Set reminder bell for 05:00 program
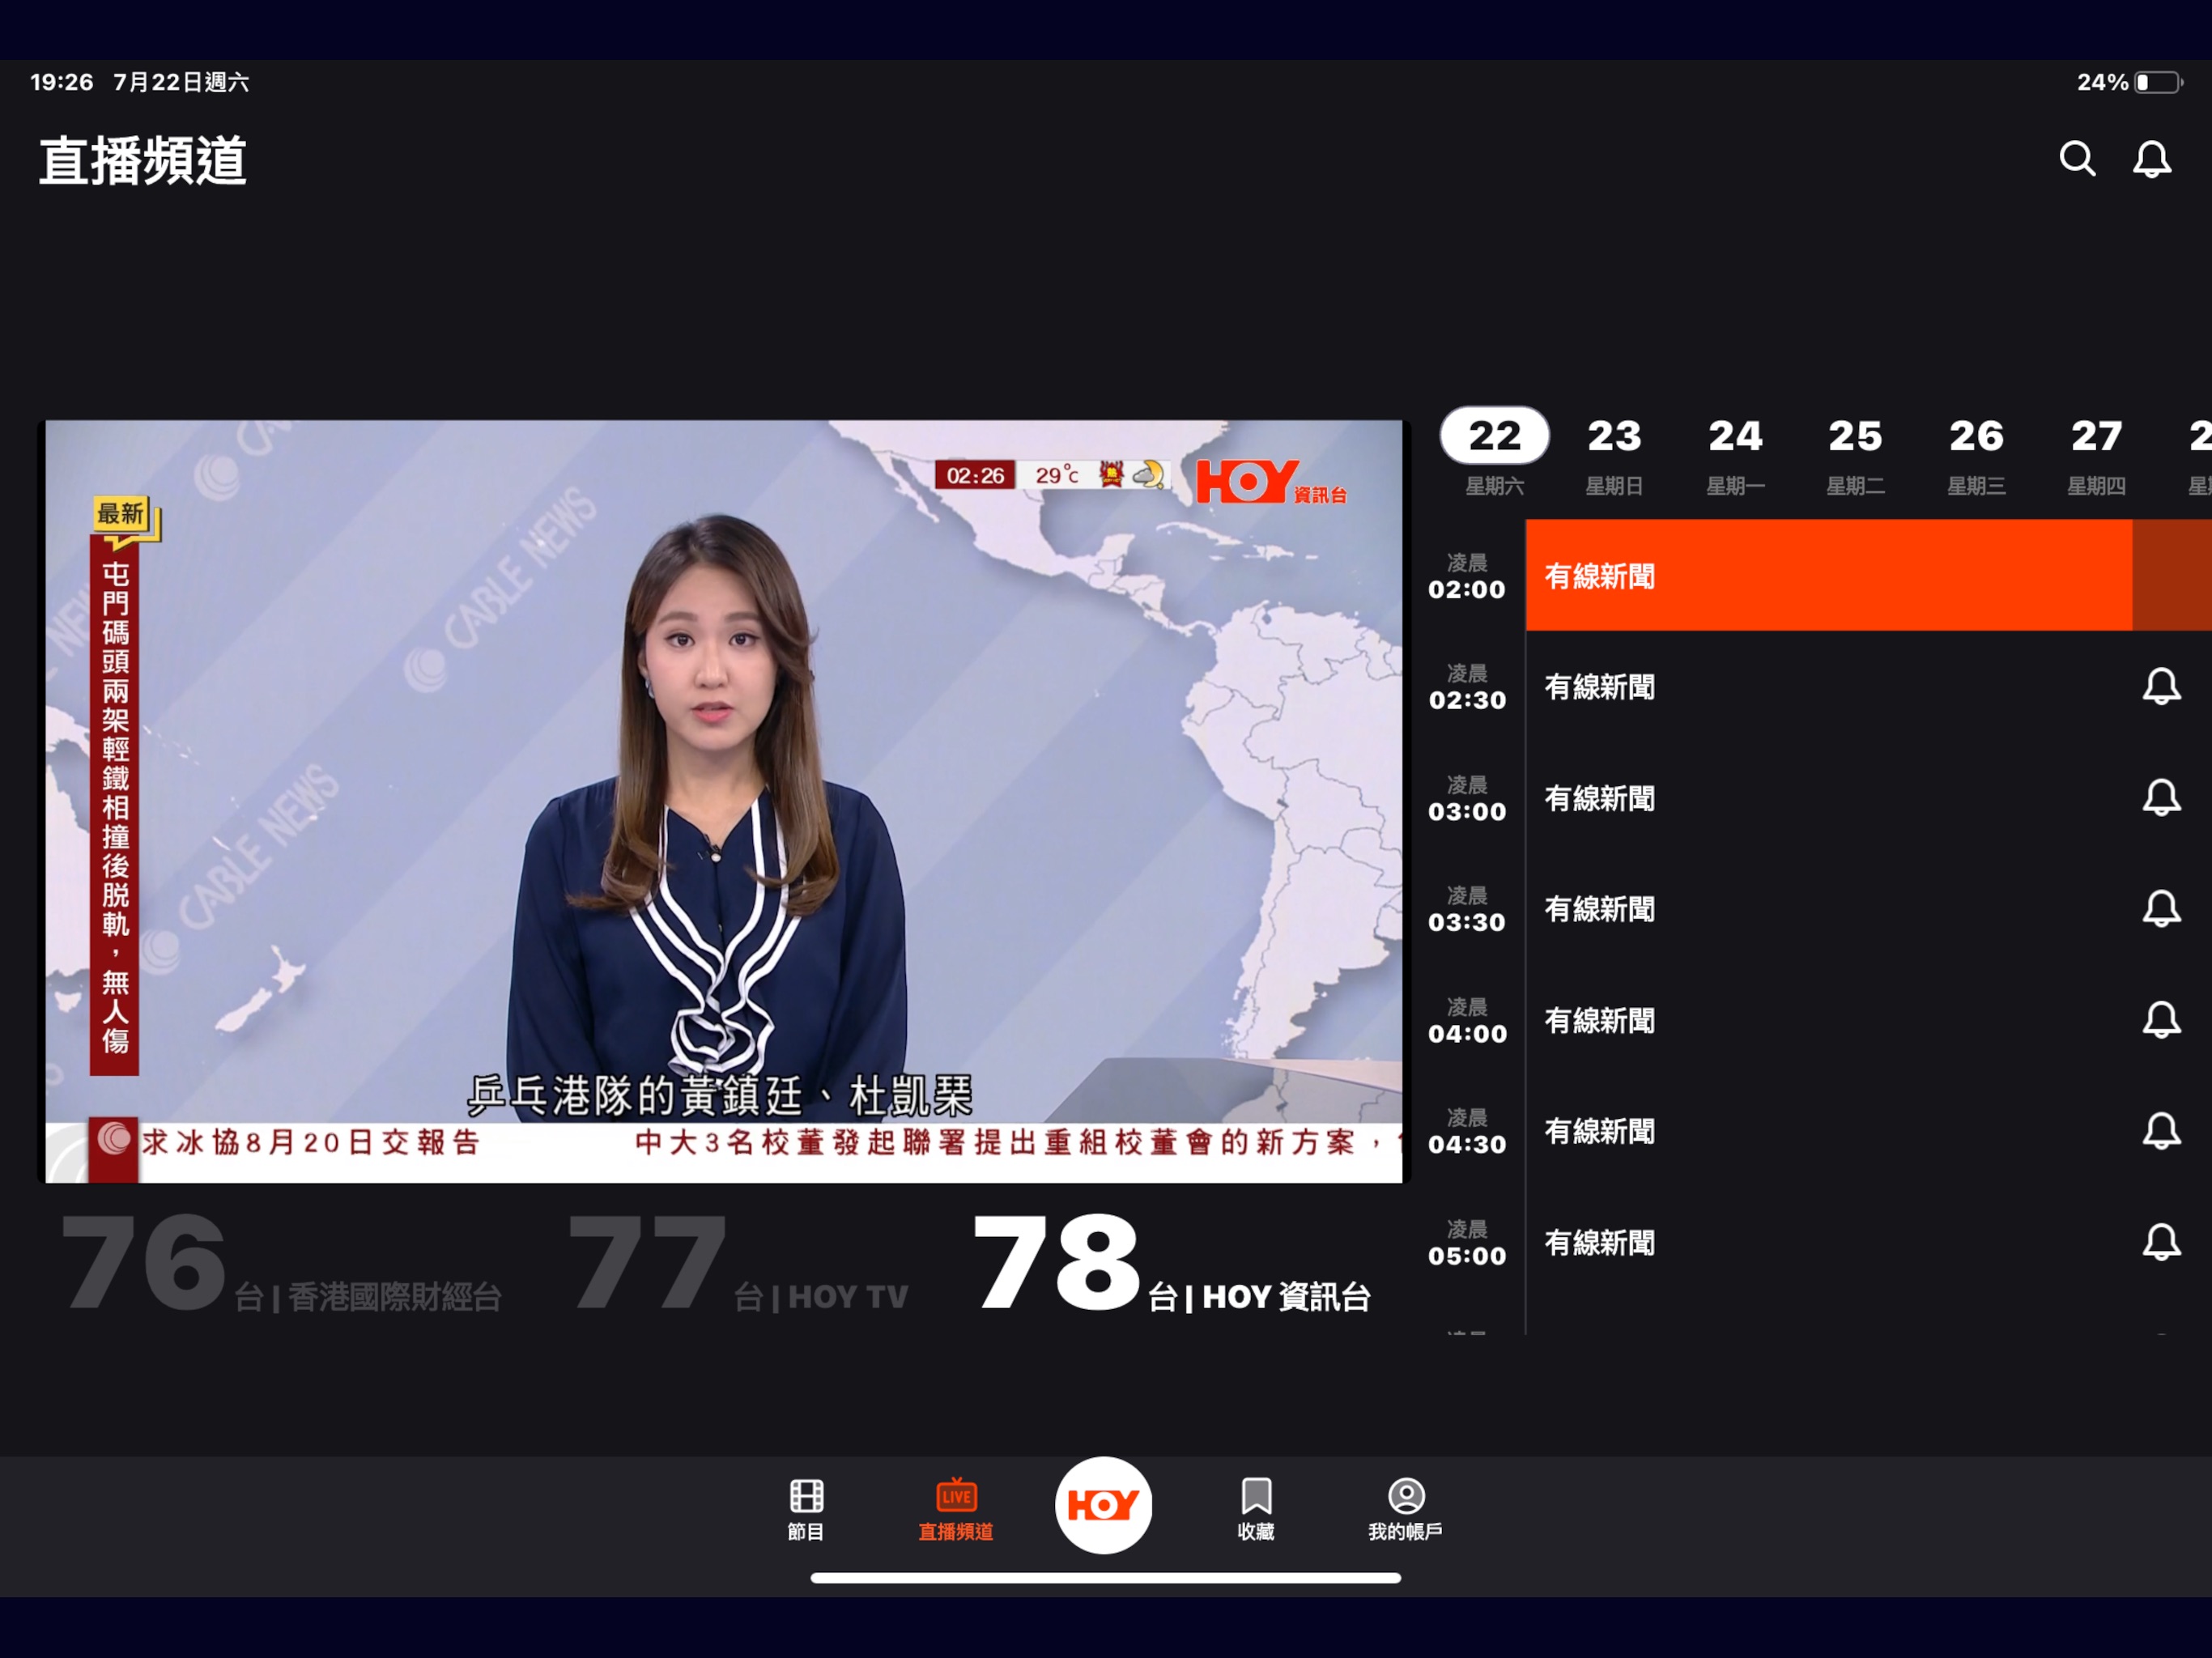The height and width of the screenshot is (1658, 2212). tap(2161, 1242)
